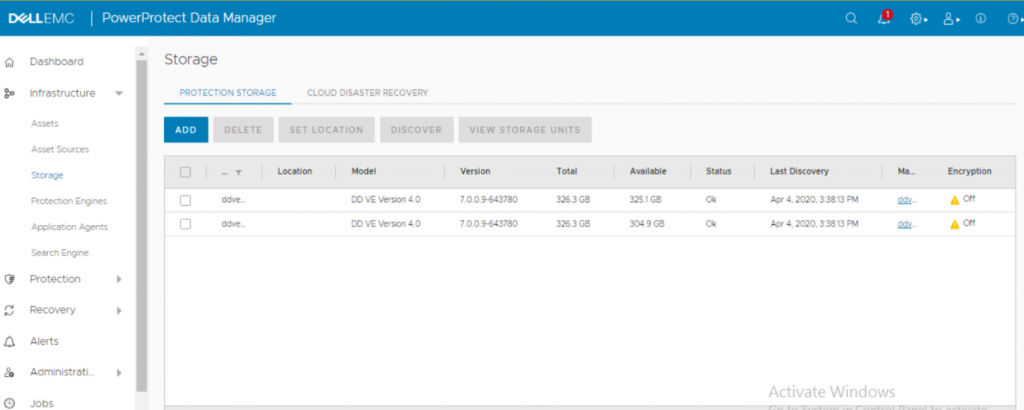Open Protection Engines in sidebar
The height and width of the screenshot is (410, 1024).
pos(69,201)
